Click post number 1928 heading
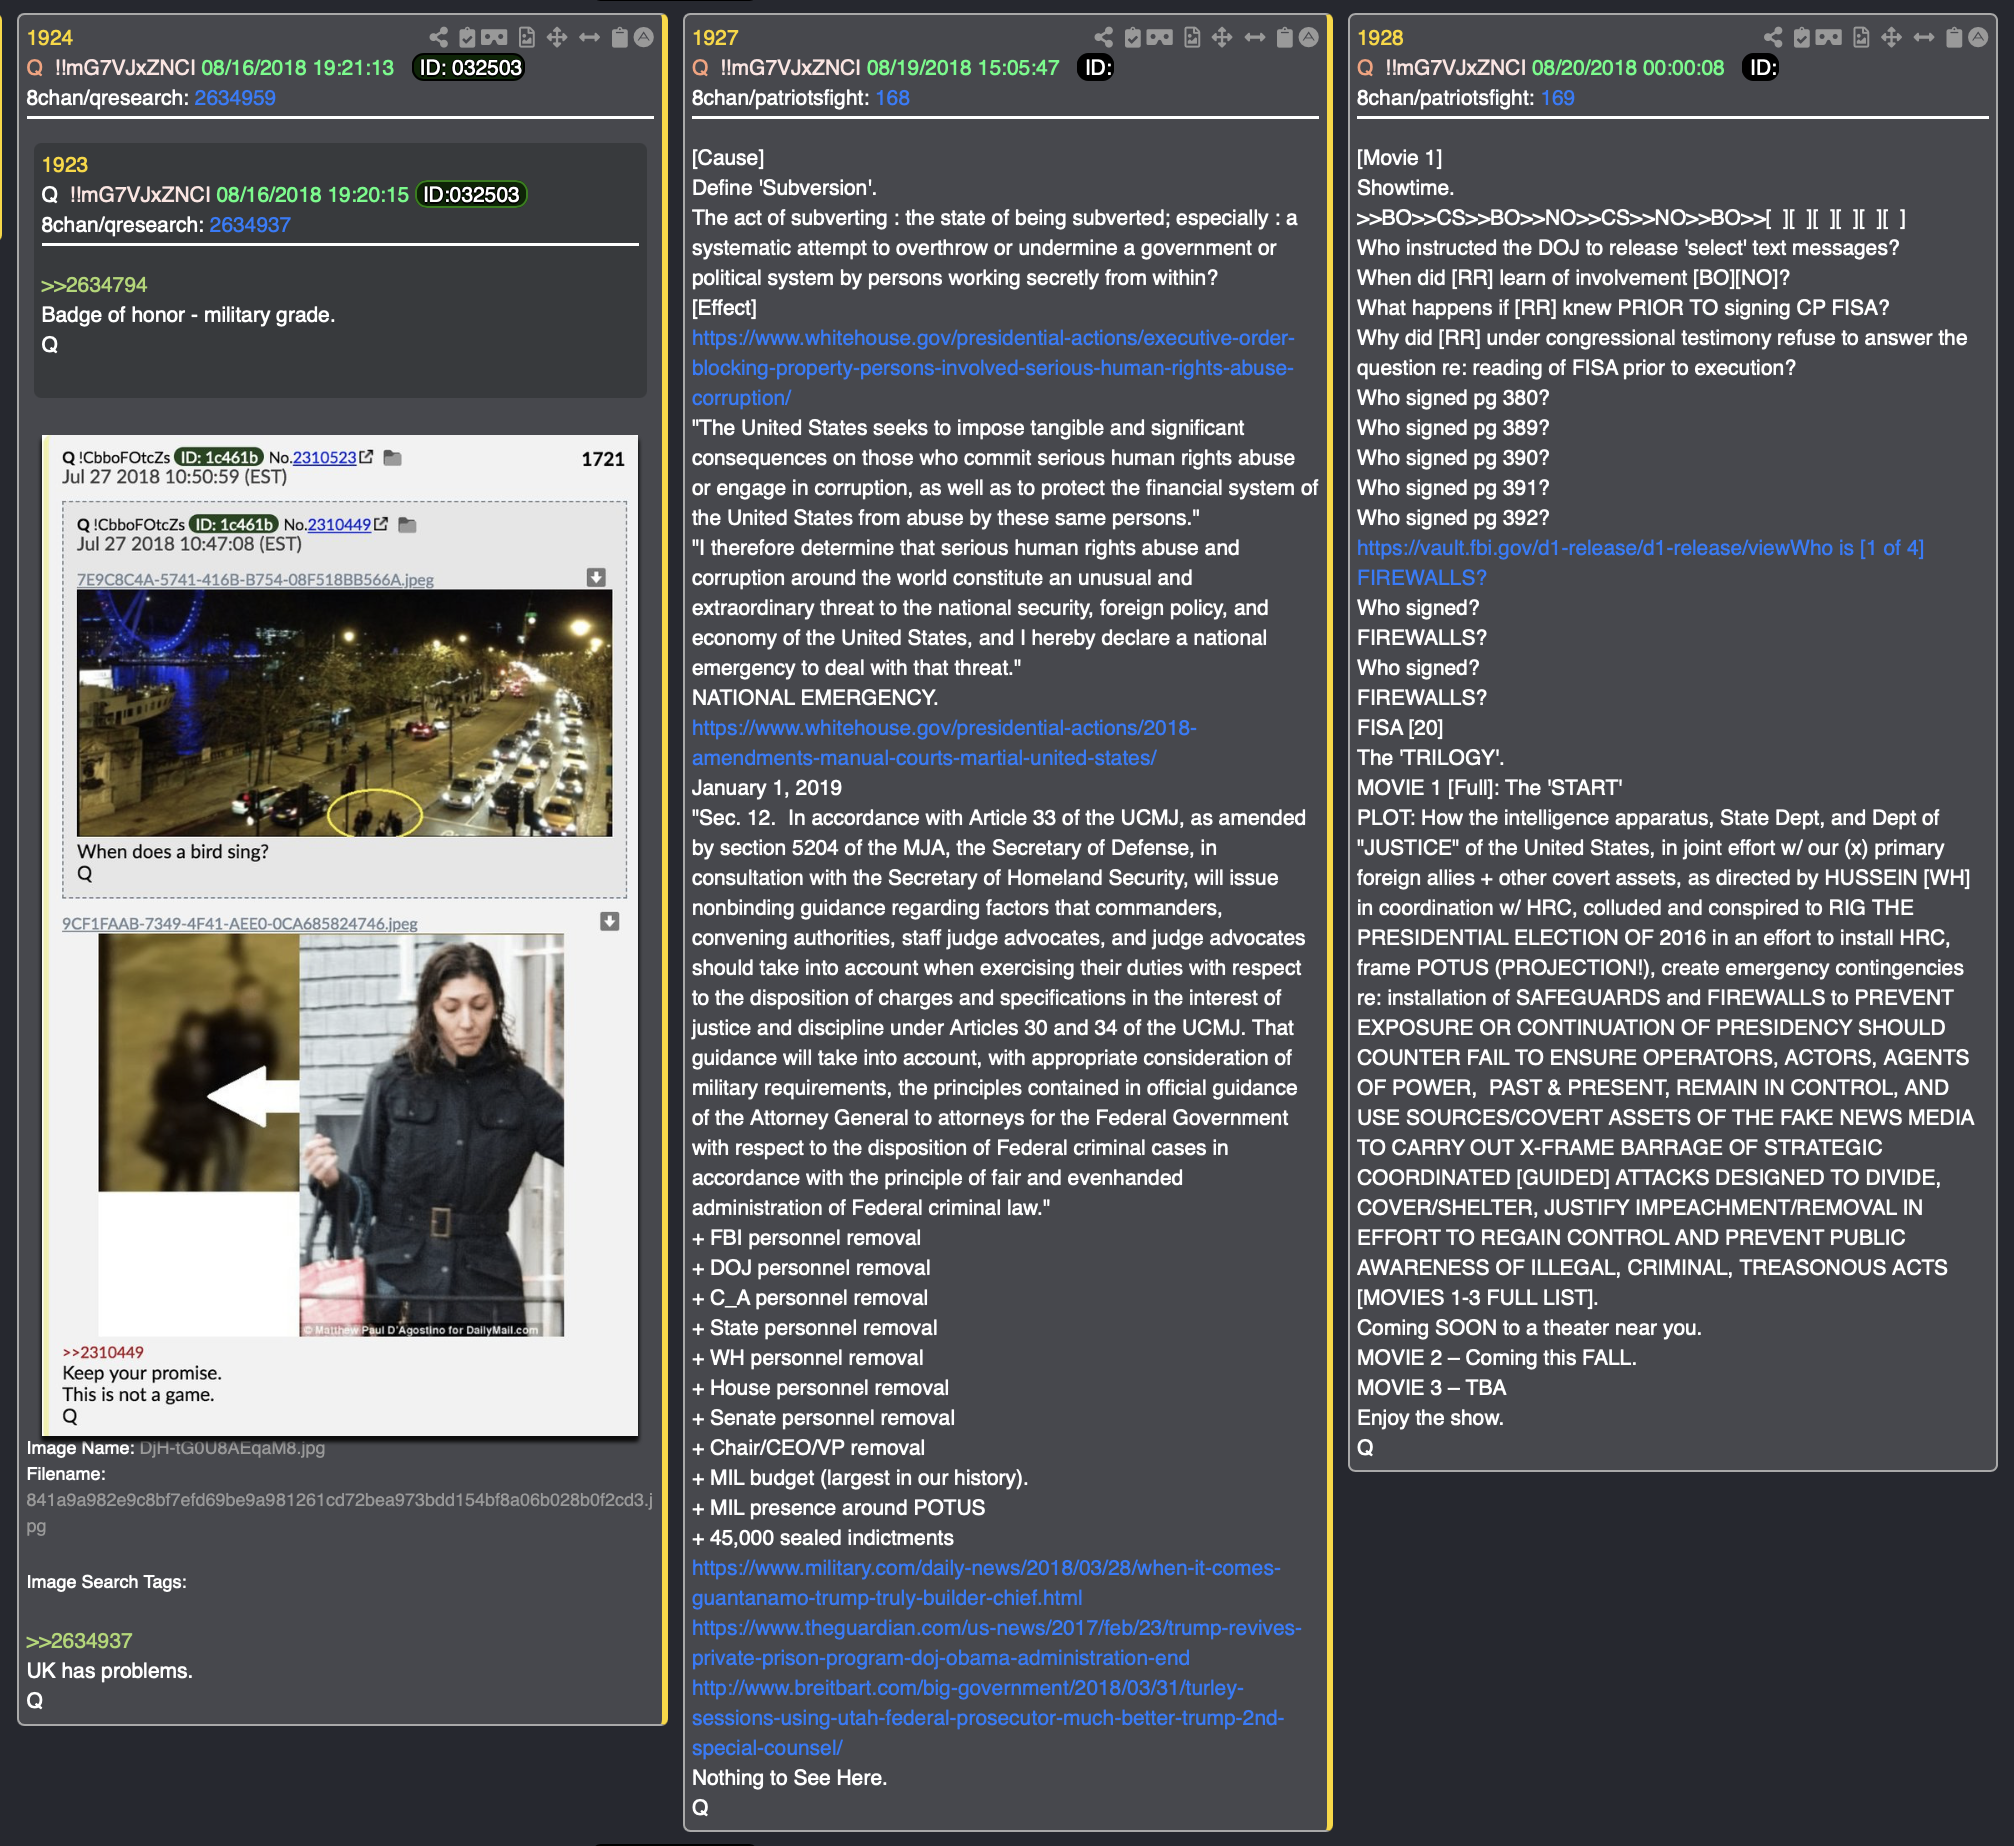The width and height of the screenshot is (2014, 1846). click(x=1380, y=38)
